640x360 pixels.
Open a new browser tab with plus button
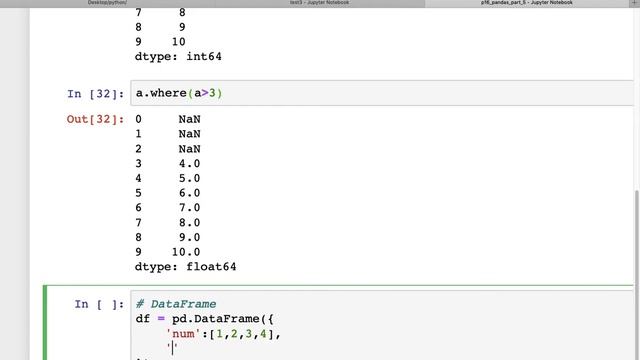(x=635, y=3)
